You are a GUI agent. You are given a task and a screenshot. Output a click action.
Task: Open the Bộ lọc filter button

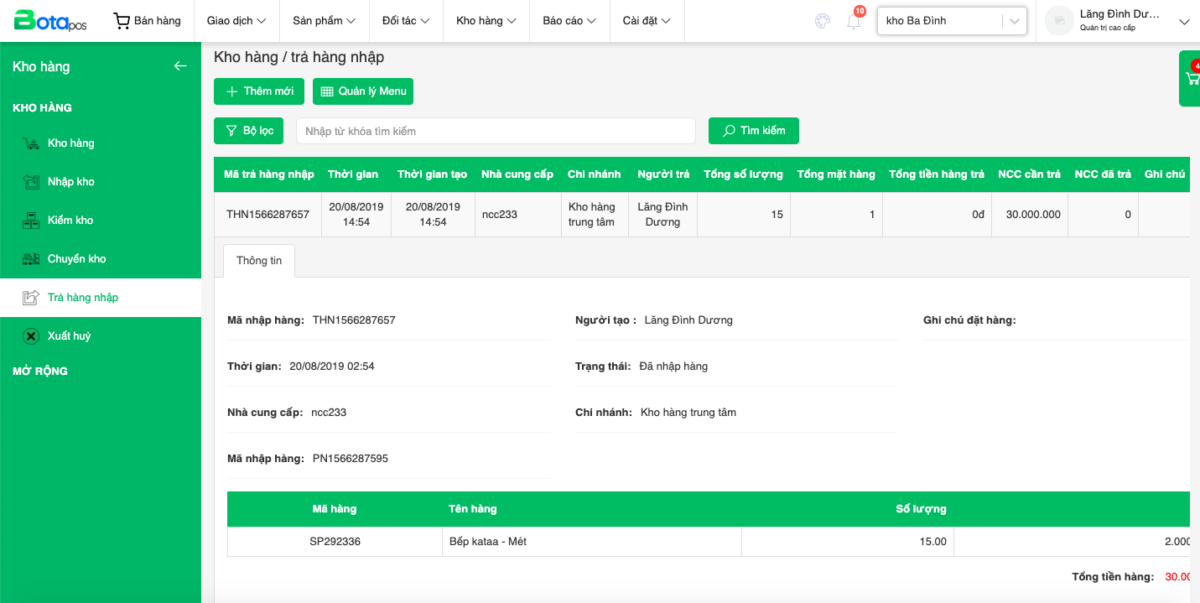click(249, 131)
